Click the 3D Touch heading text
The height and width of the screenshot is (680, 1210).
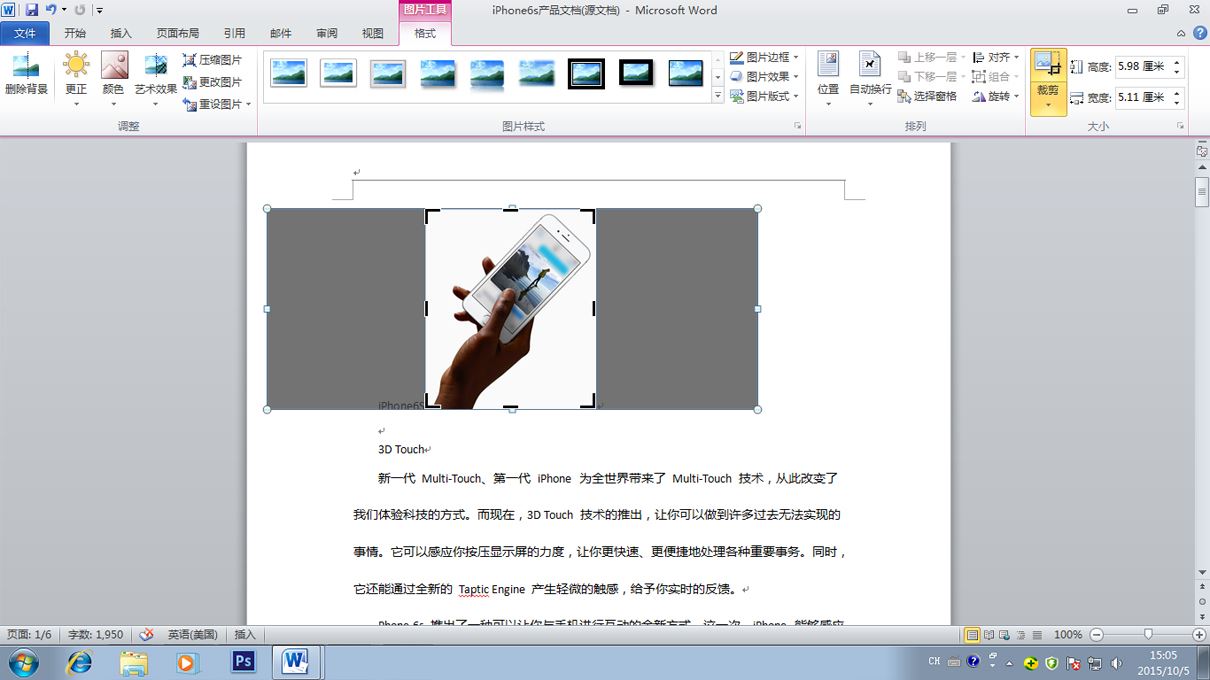[401, 450]
